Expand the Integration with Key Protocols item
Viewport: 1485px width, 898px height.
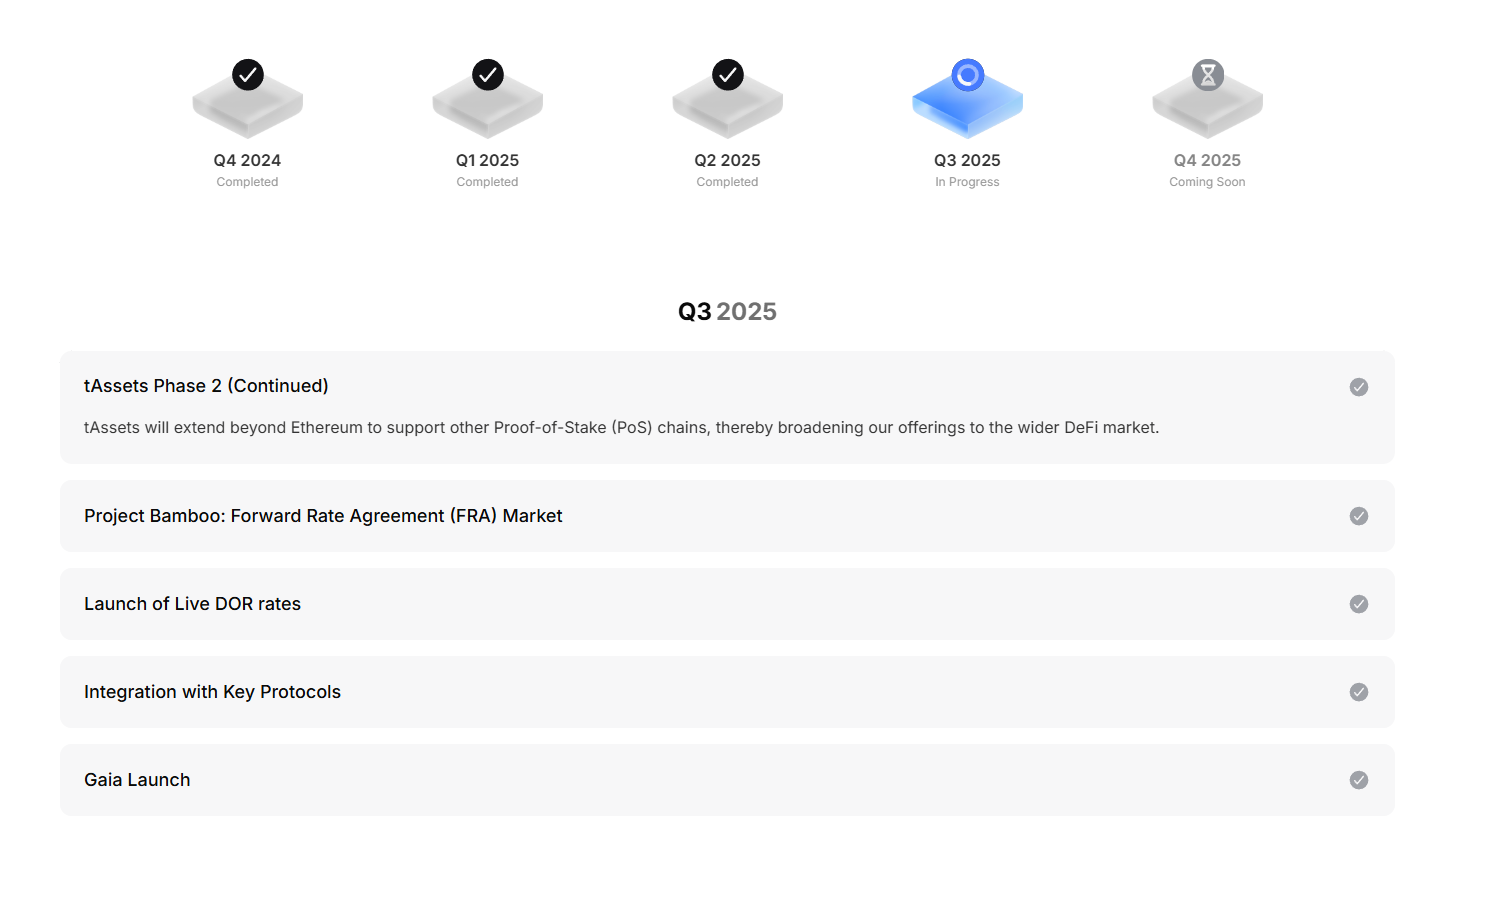tap(727, 692)
